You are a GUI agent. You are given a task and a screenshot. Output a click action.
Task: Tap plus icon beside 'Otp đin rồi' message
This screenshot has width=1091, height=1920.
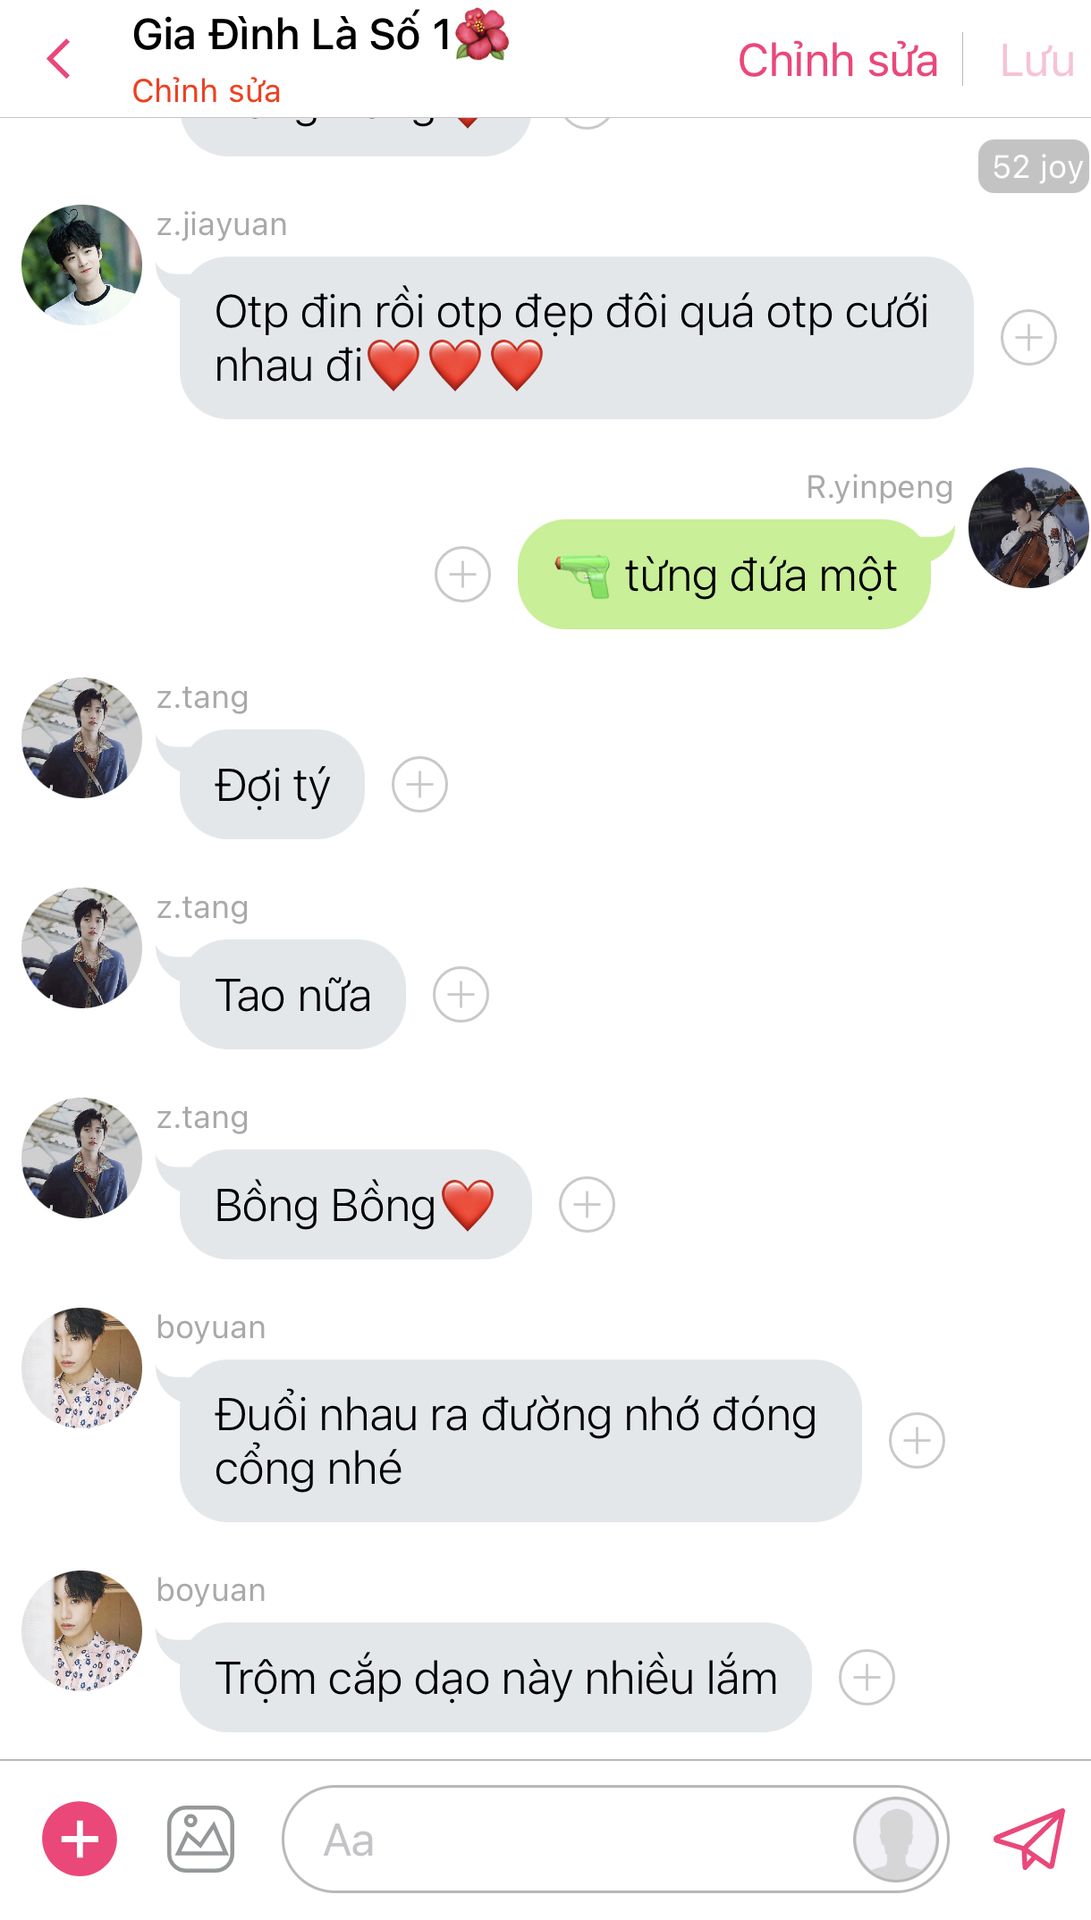(x=1029, y=338)
